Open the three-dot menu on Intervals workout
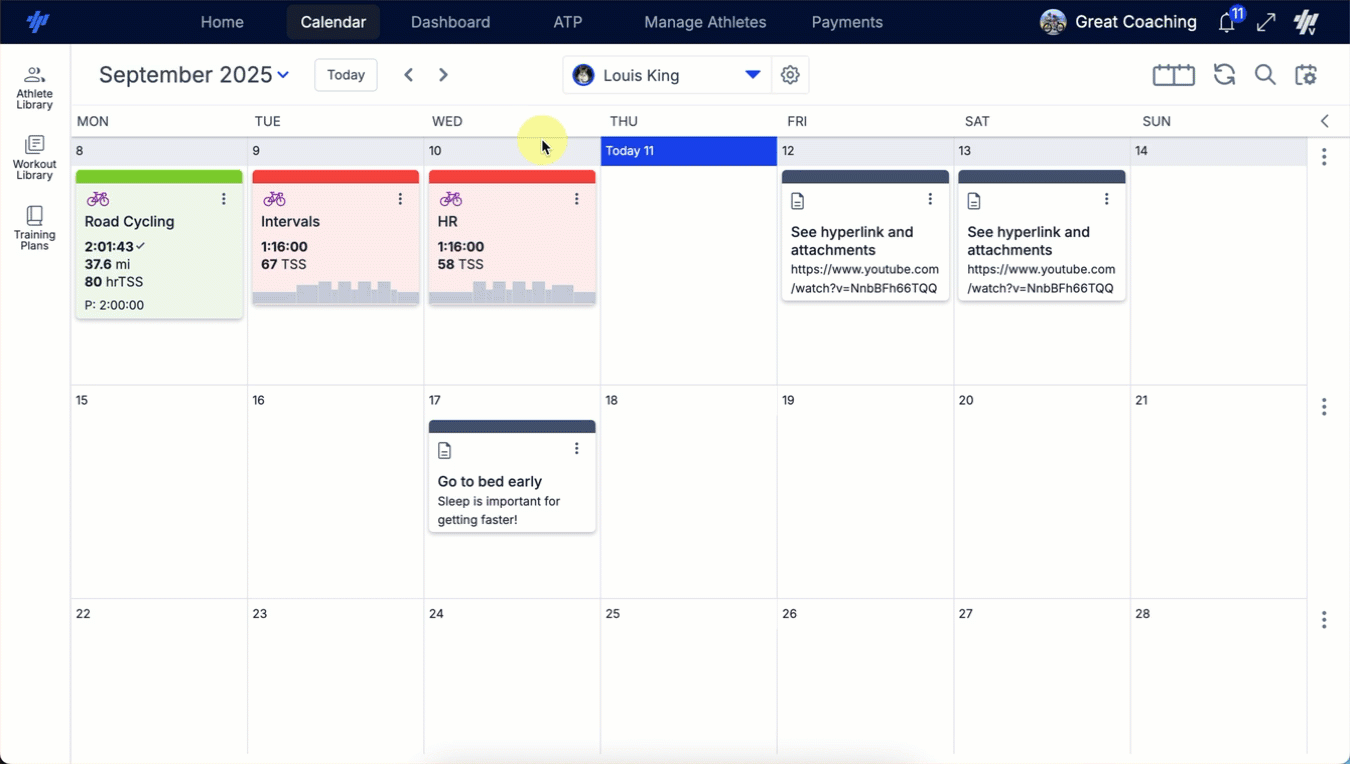1350x764 pixels. [x=400, y=199]
